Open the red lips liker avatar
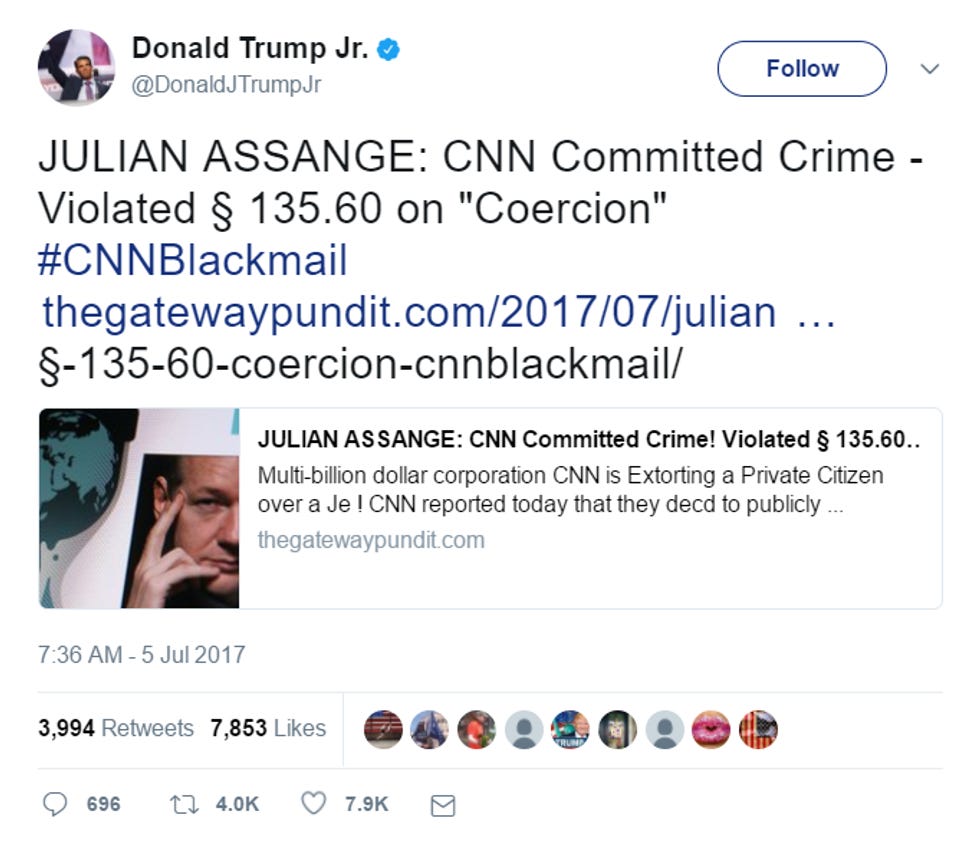The height and width of the screenshot is (848, 980). [x=711, y=729]
